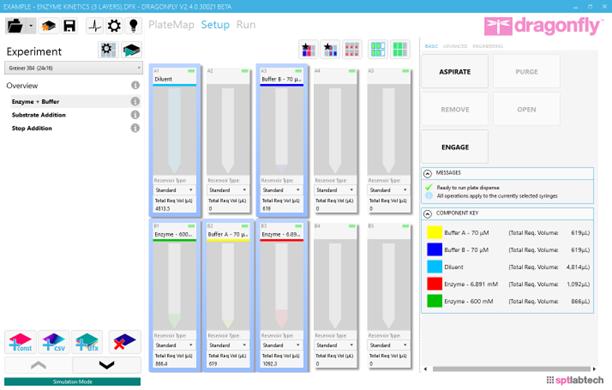Toggle the green indicator on syringe A5
Image resolution: width=612 pixels, height=390 pixels.
point(406,71)
